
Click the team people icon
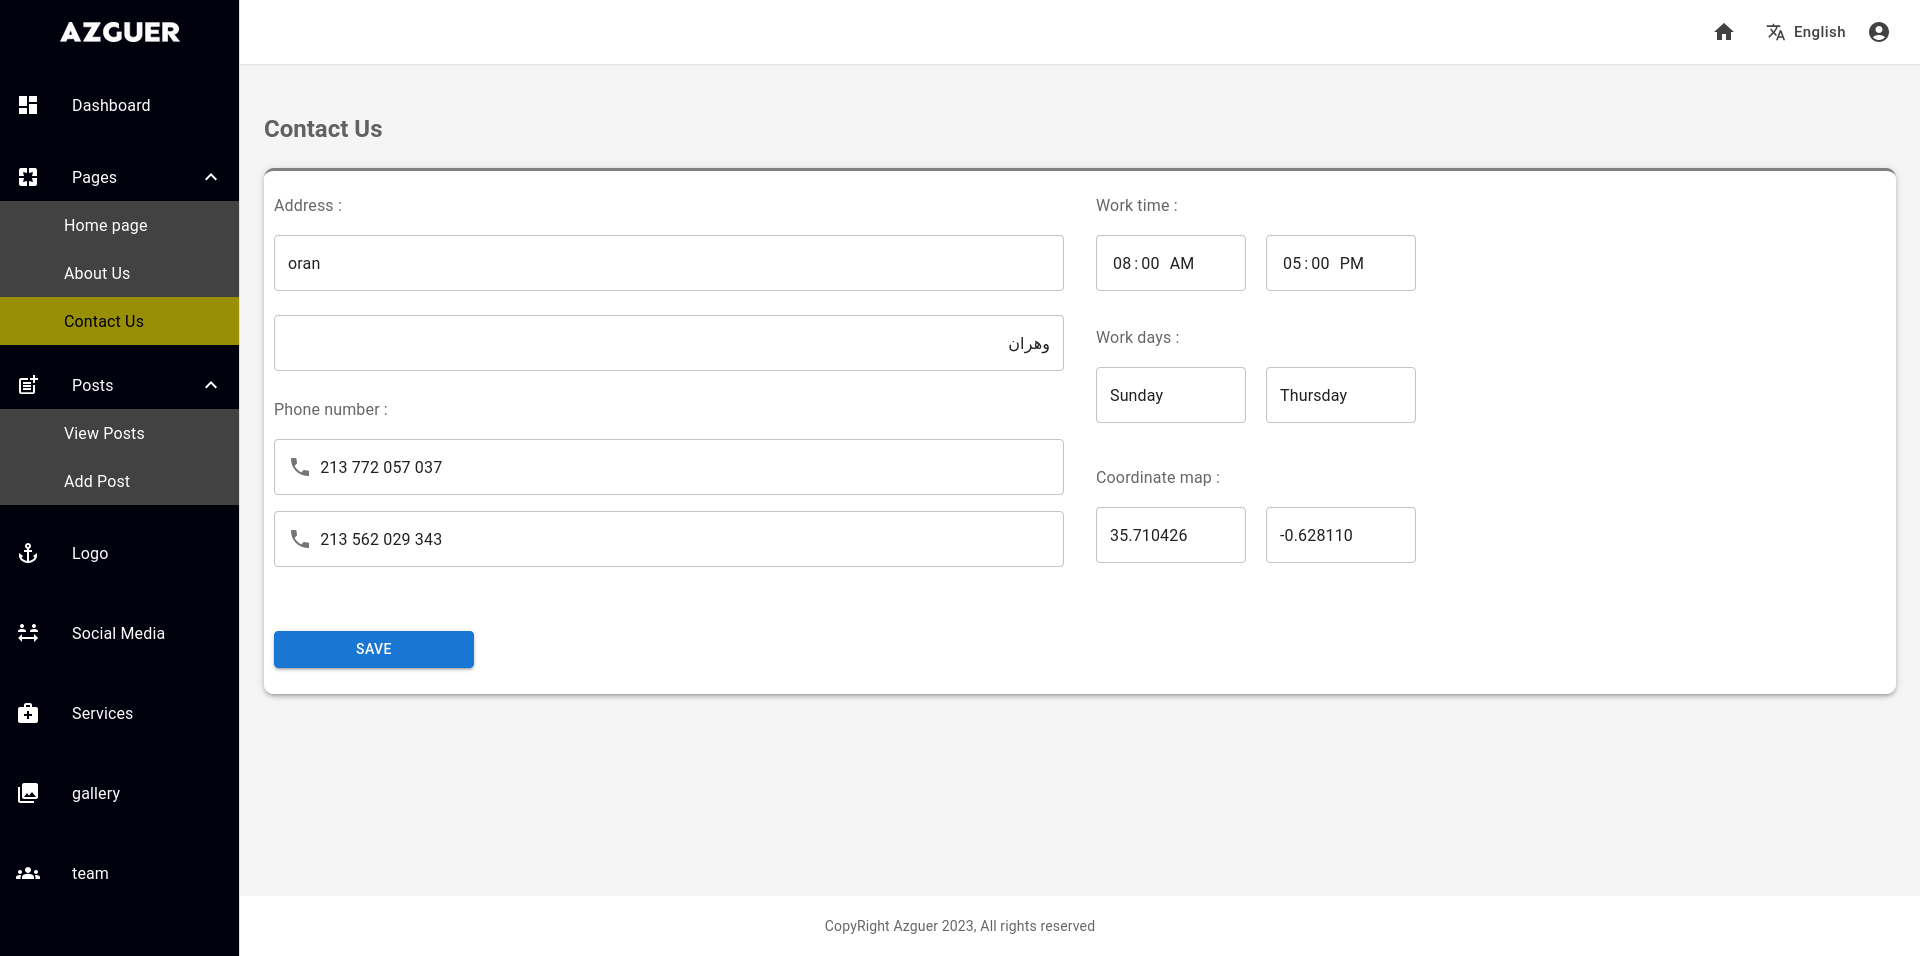point(28,873)
